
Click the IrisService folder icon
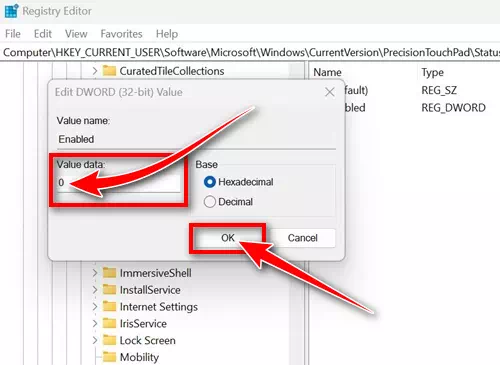pos(109,323)
